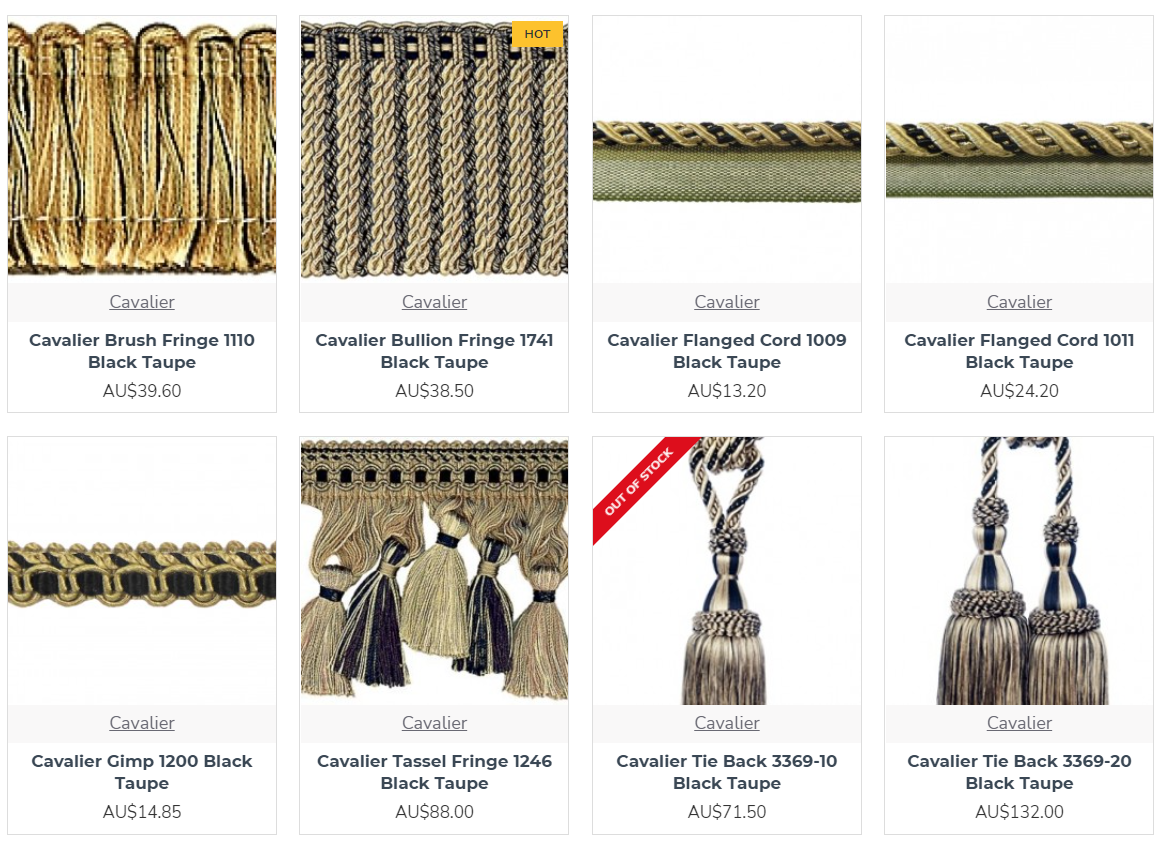The height and width of the screenshot is (849, 1167).
Task: Click the Cavalier Brush Fringe 1110 Black Taupe title
Action: click(x=141, y=351)
